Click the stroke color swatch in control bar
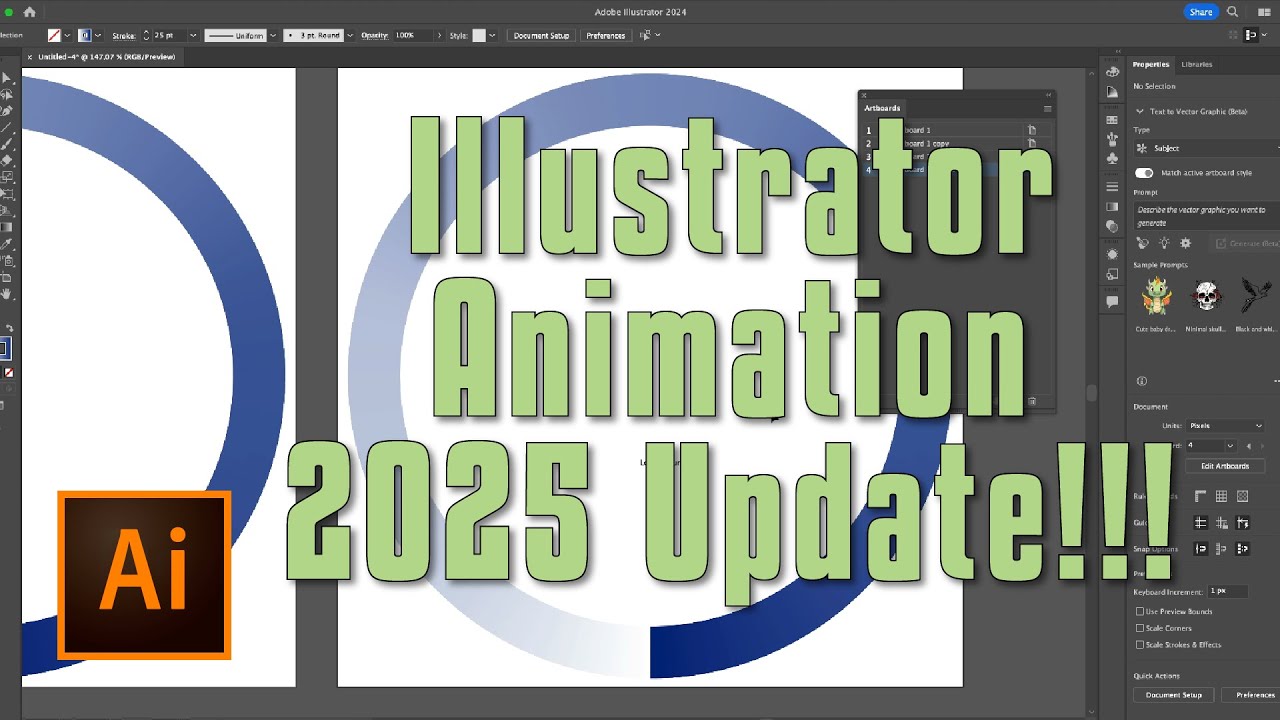 coord(84,35)
